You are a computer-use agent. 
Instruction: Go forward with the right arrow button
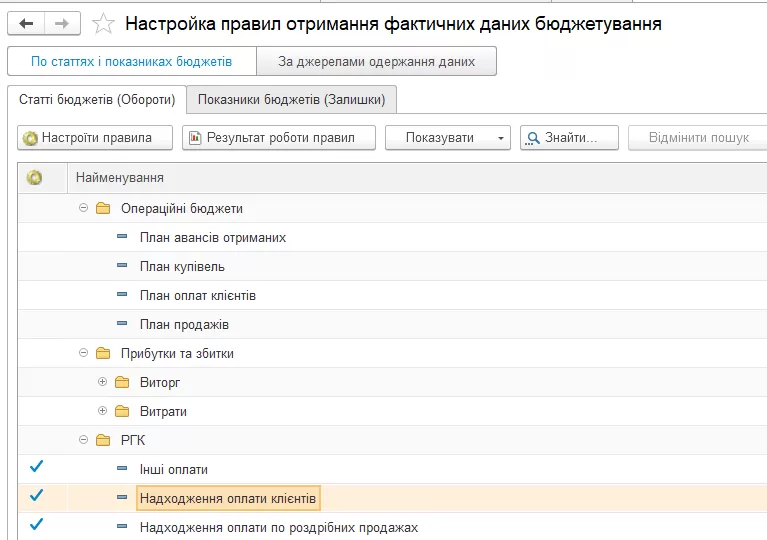pos(62,23)
